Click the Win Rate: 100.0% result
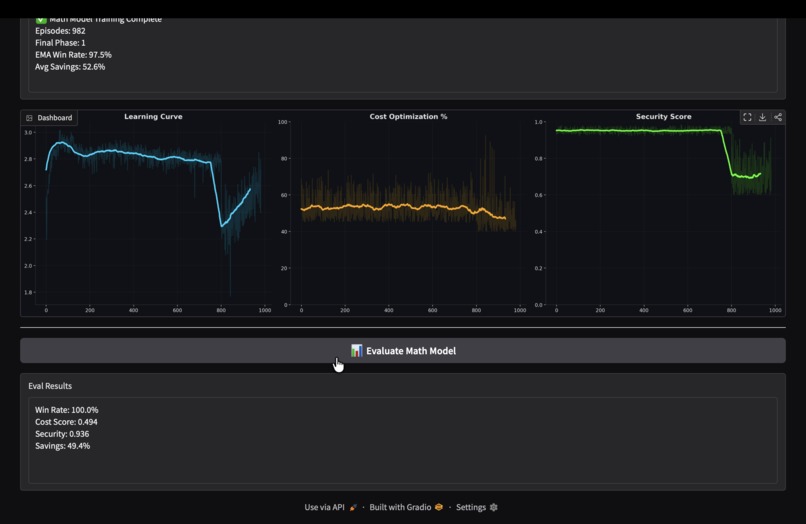The image size is (806, 524). (x=66, y=410)
